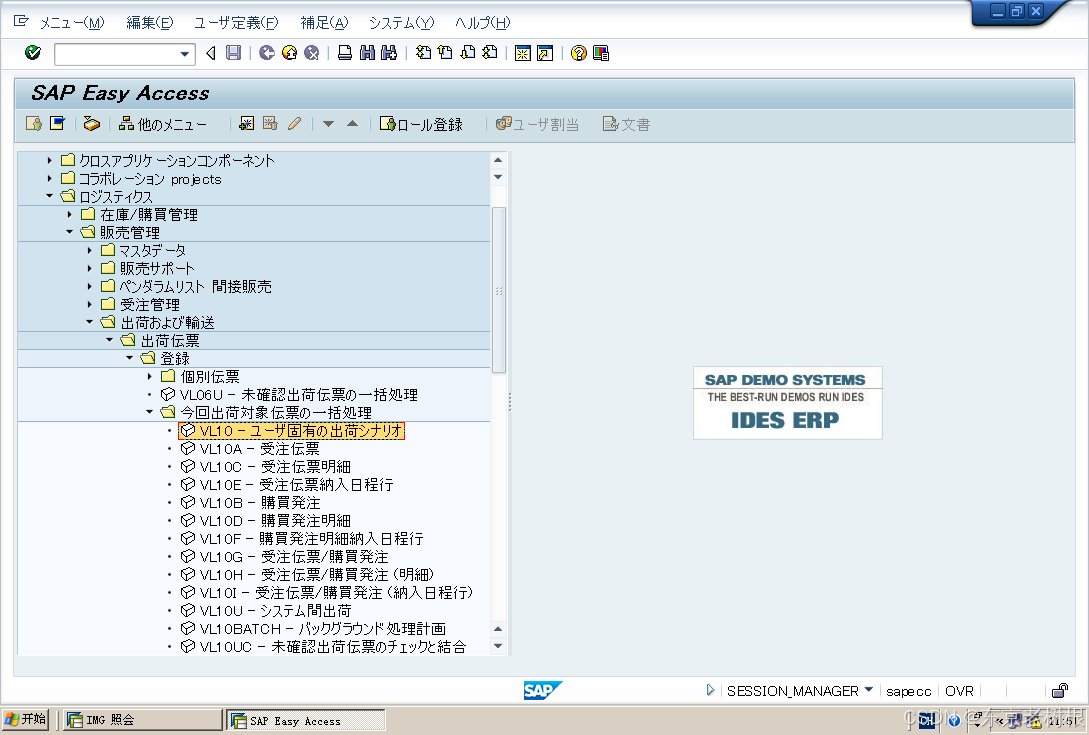Expand the クロスアプリケーションコンポーネント folder
Viewport: 1089px width, 735px height.
coord(49,160)
